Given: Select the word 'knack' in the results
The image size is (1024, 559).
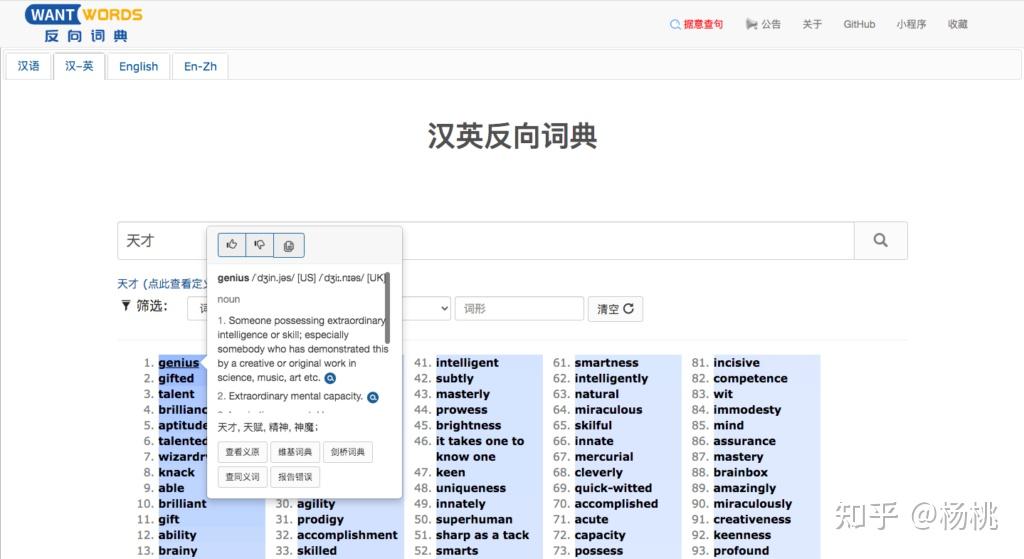Looking at the screenshot, I should point(176,472).
